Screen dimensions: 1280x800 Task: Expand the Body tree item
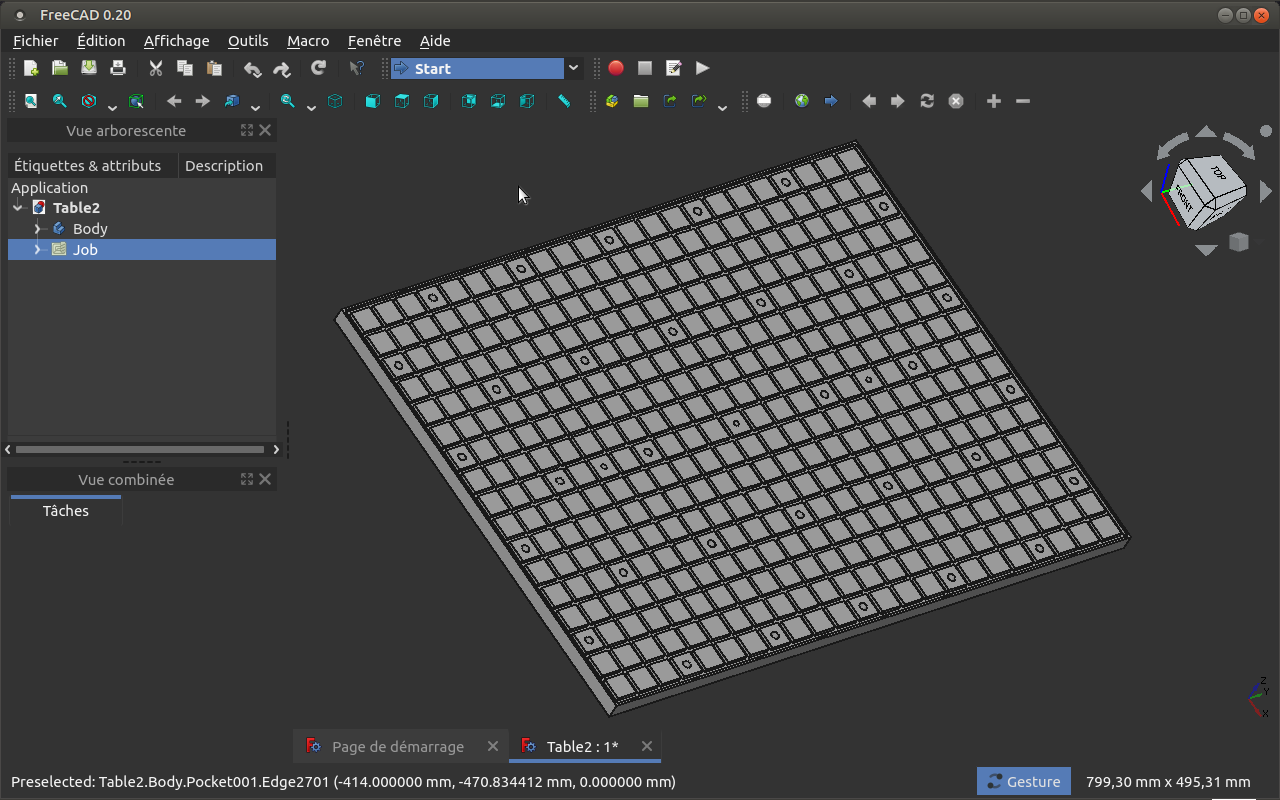tap(37, 229)
